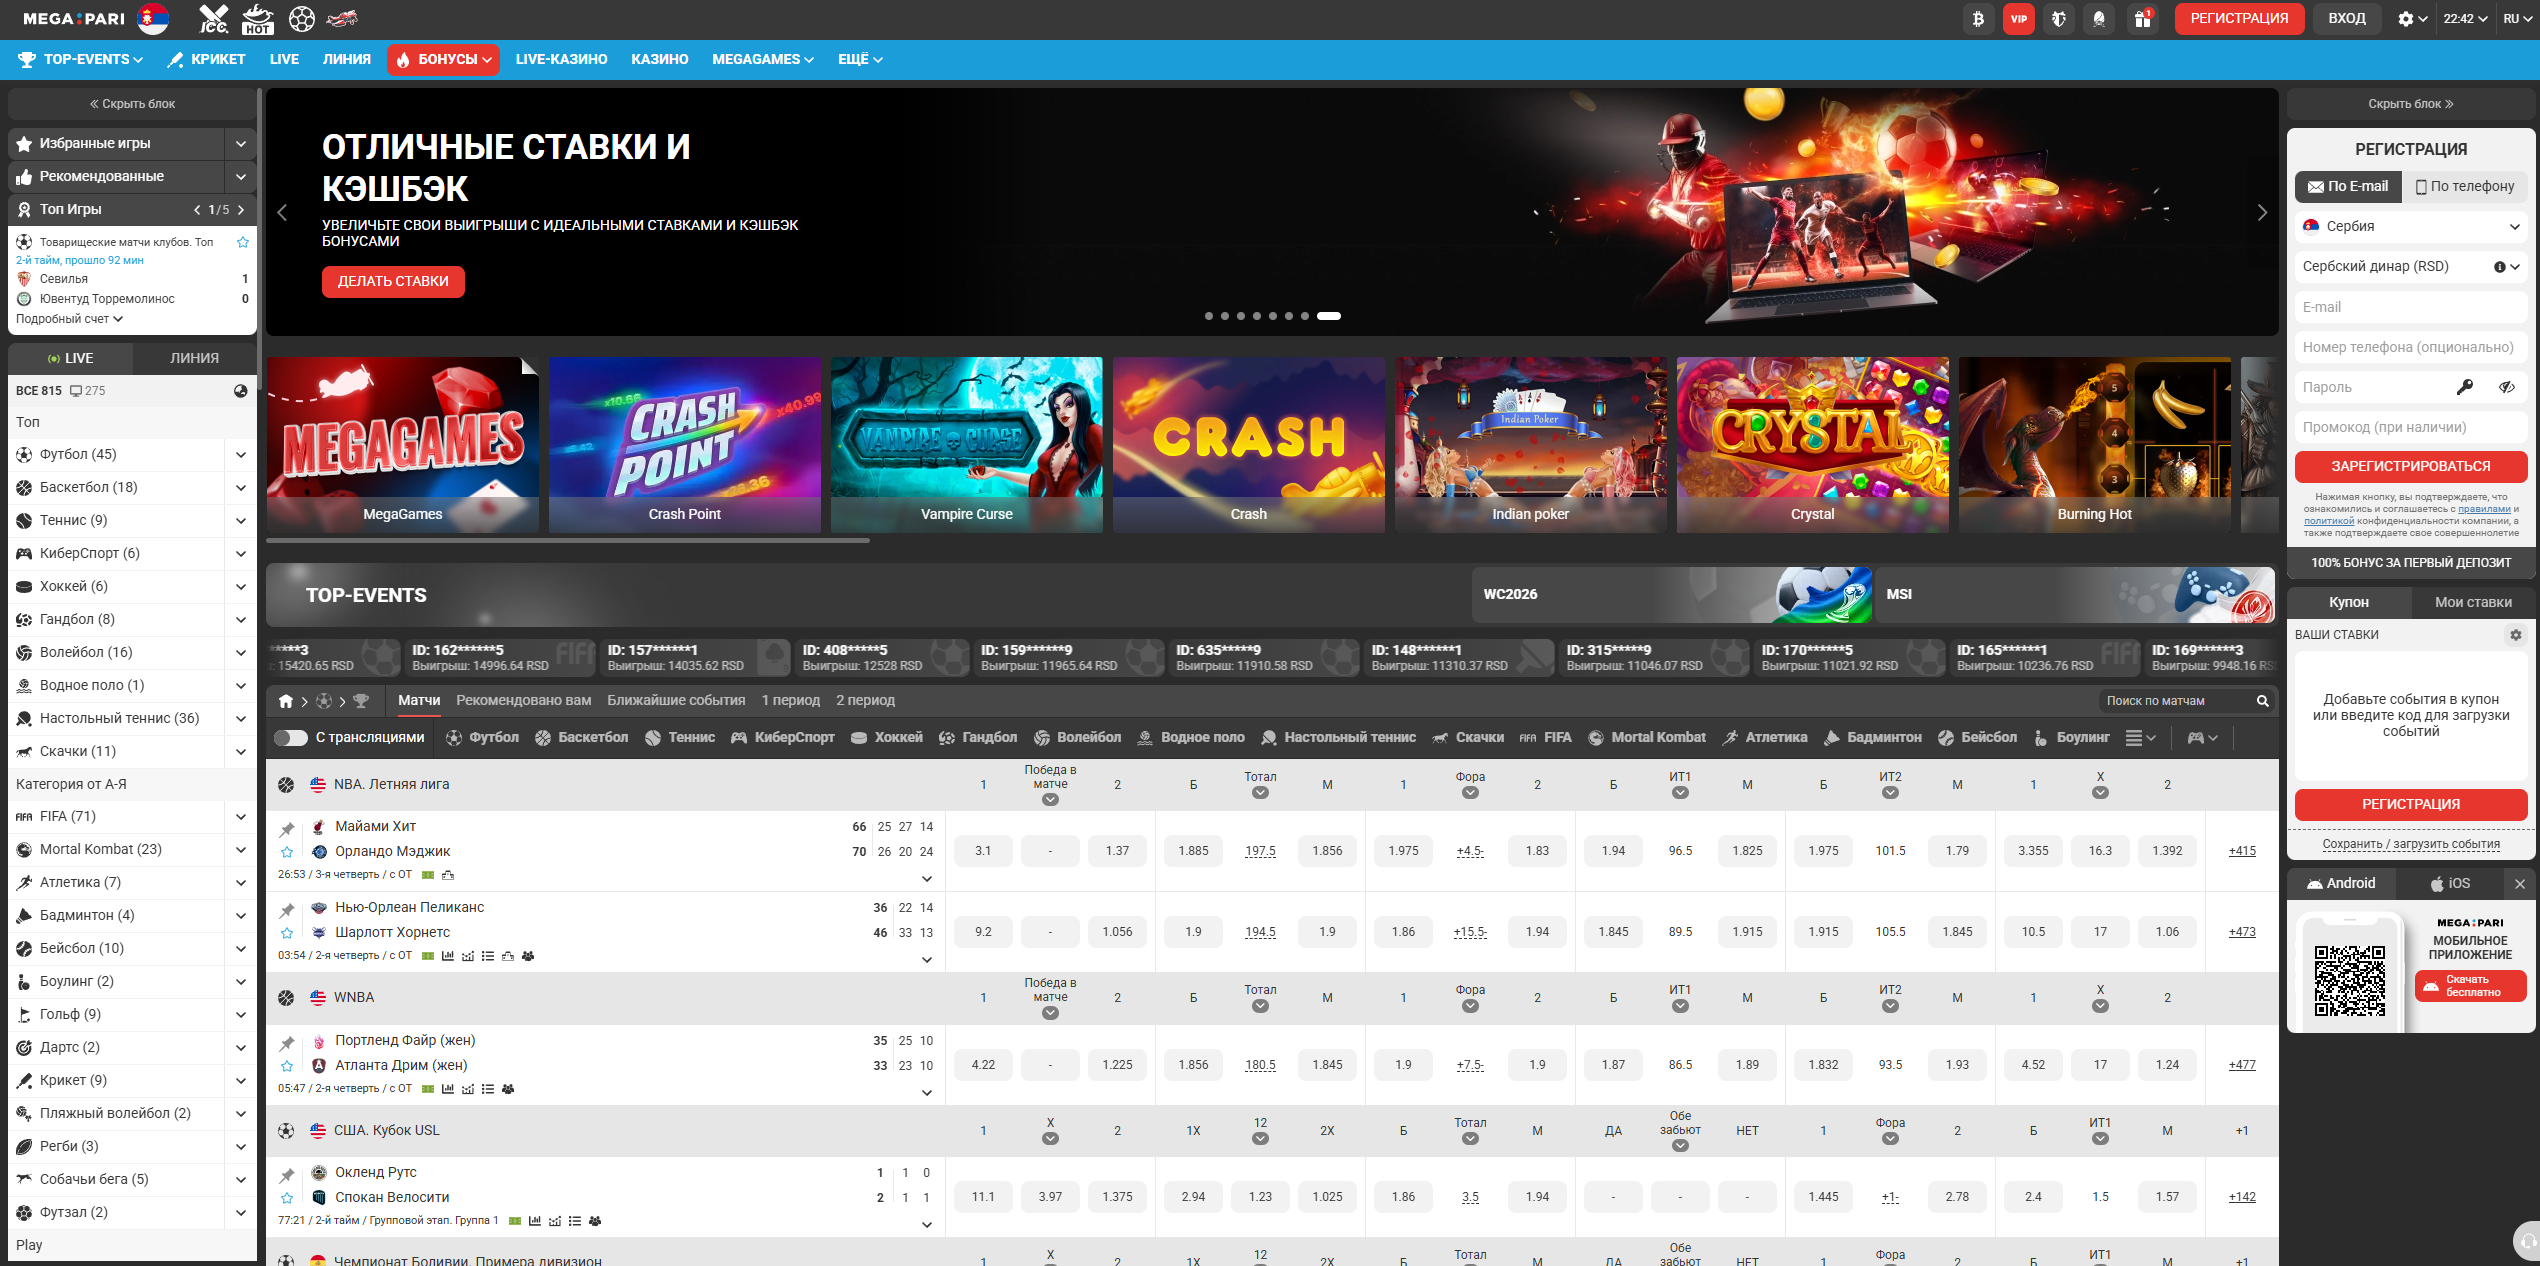This screenshot has width=2540, height=1266.
Task: Open the MEGAGAMES menu
Action: coord(763,60)
